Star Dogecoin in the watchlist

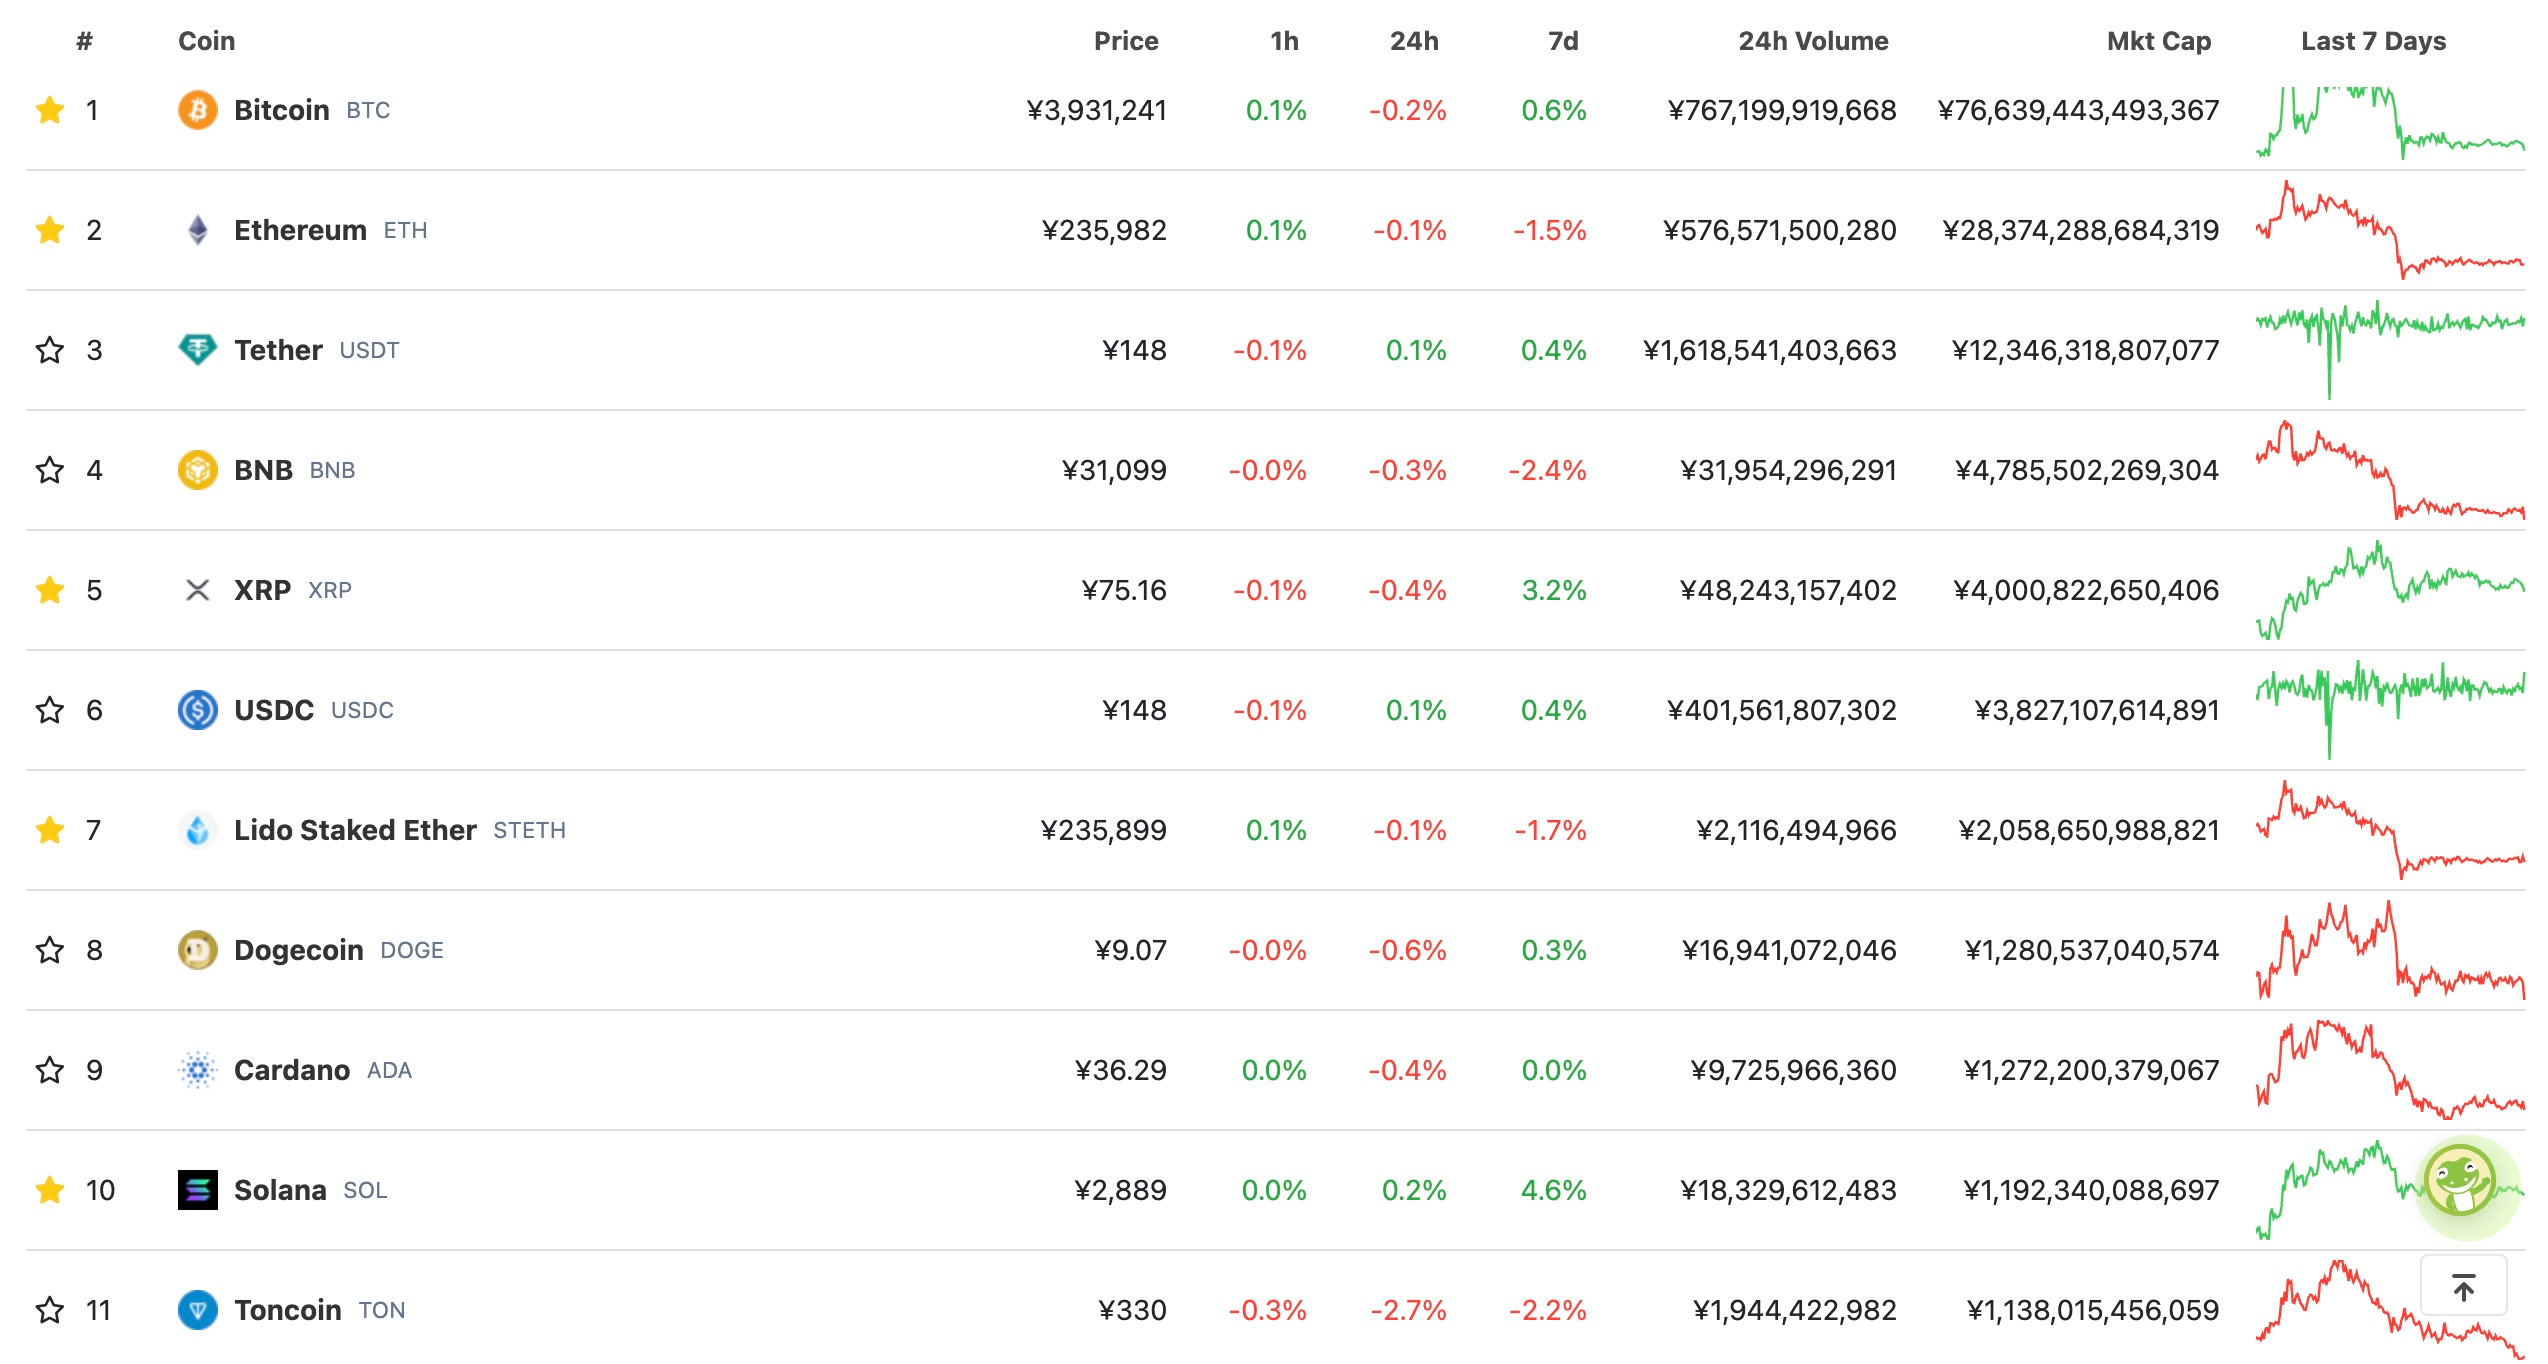pos(49,950)
